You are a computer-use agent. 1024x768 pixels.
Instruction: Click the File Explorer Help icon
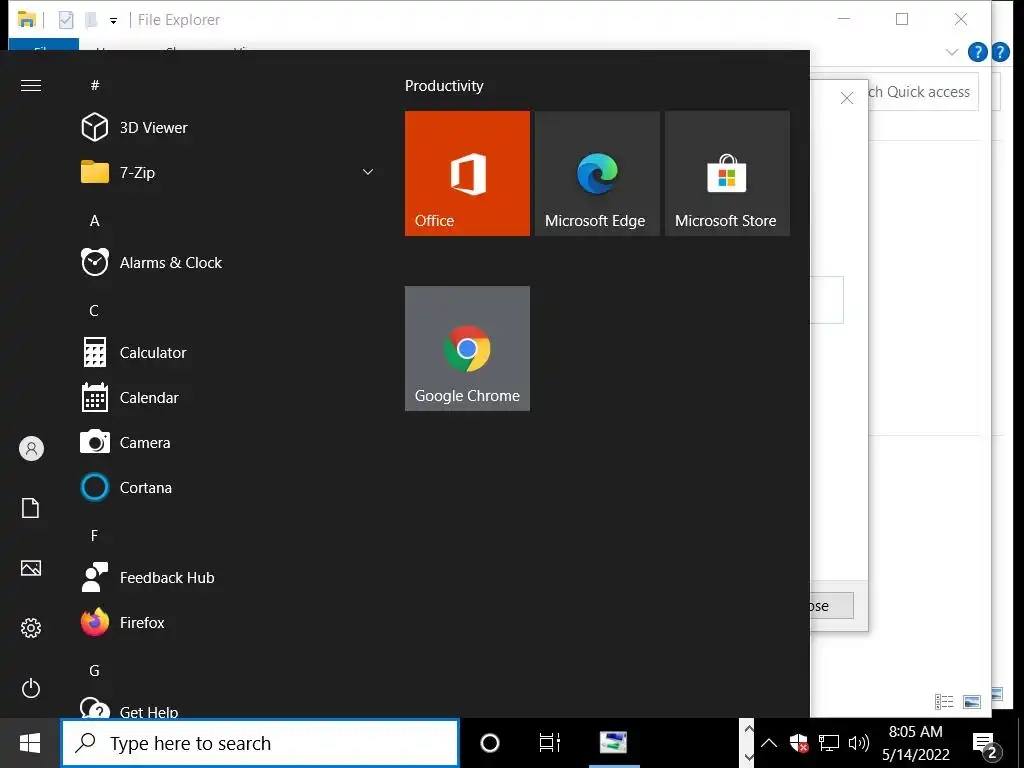[977, 52]
